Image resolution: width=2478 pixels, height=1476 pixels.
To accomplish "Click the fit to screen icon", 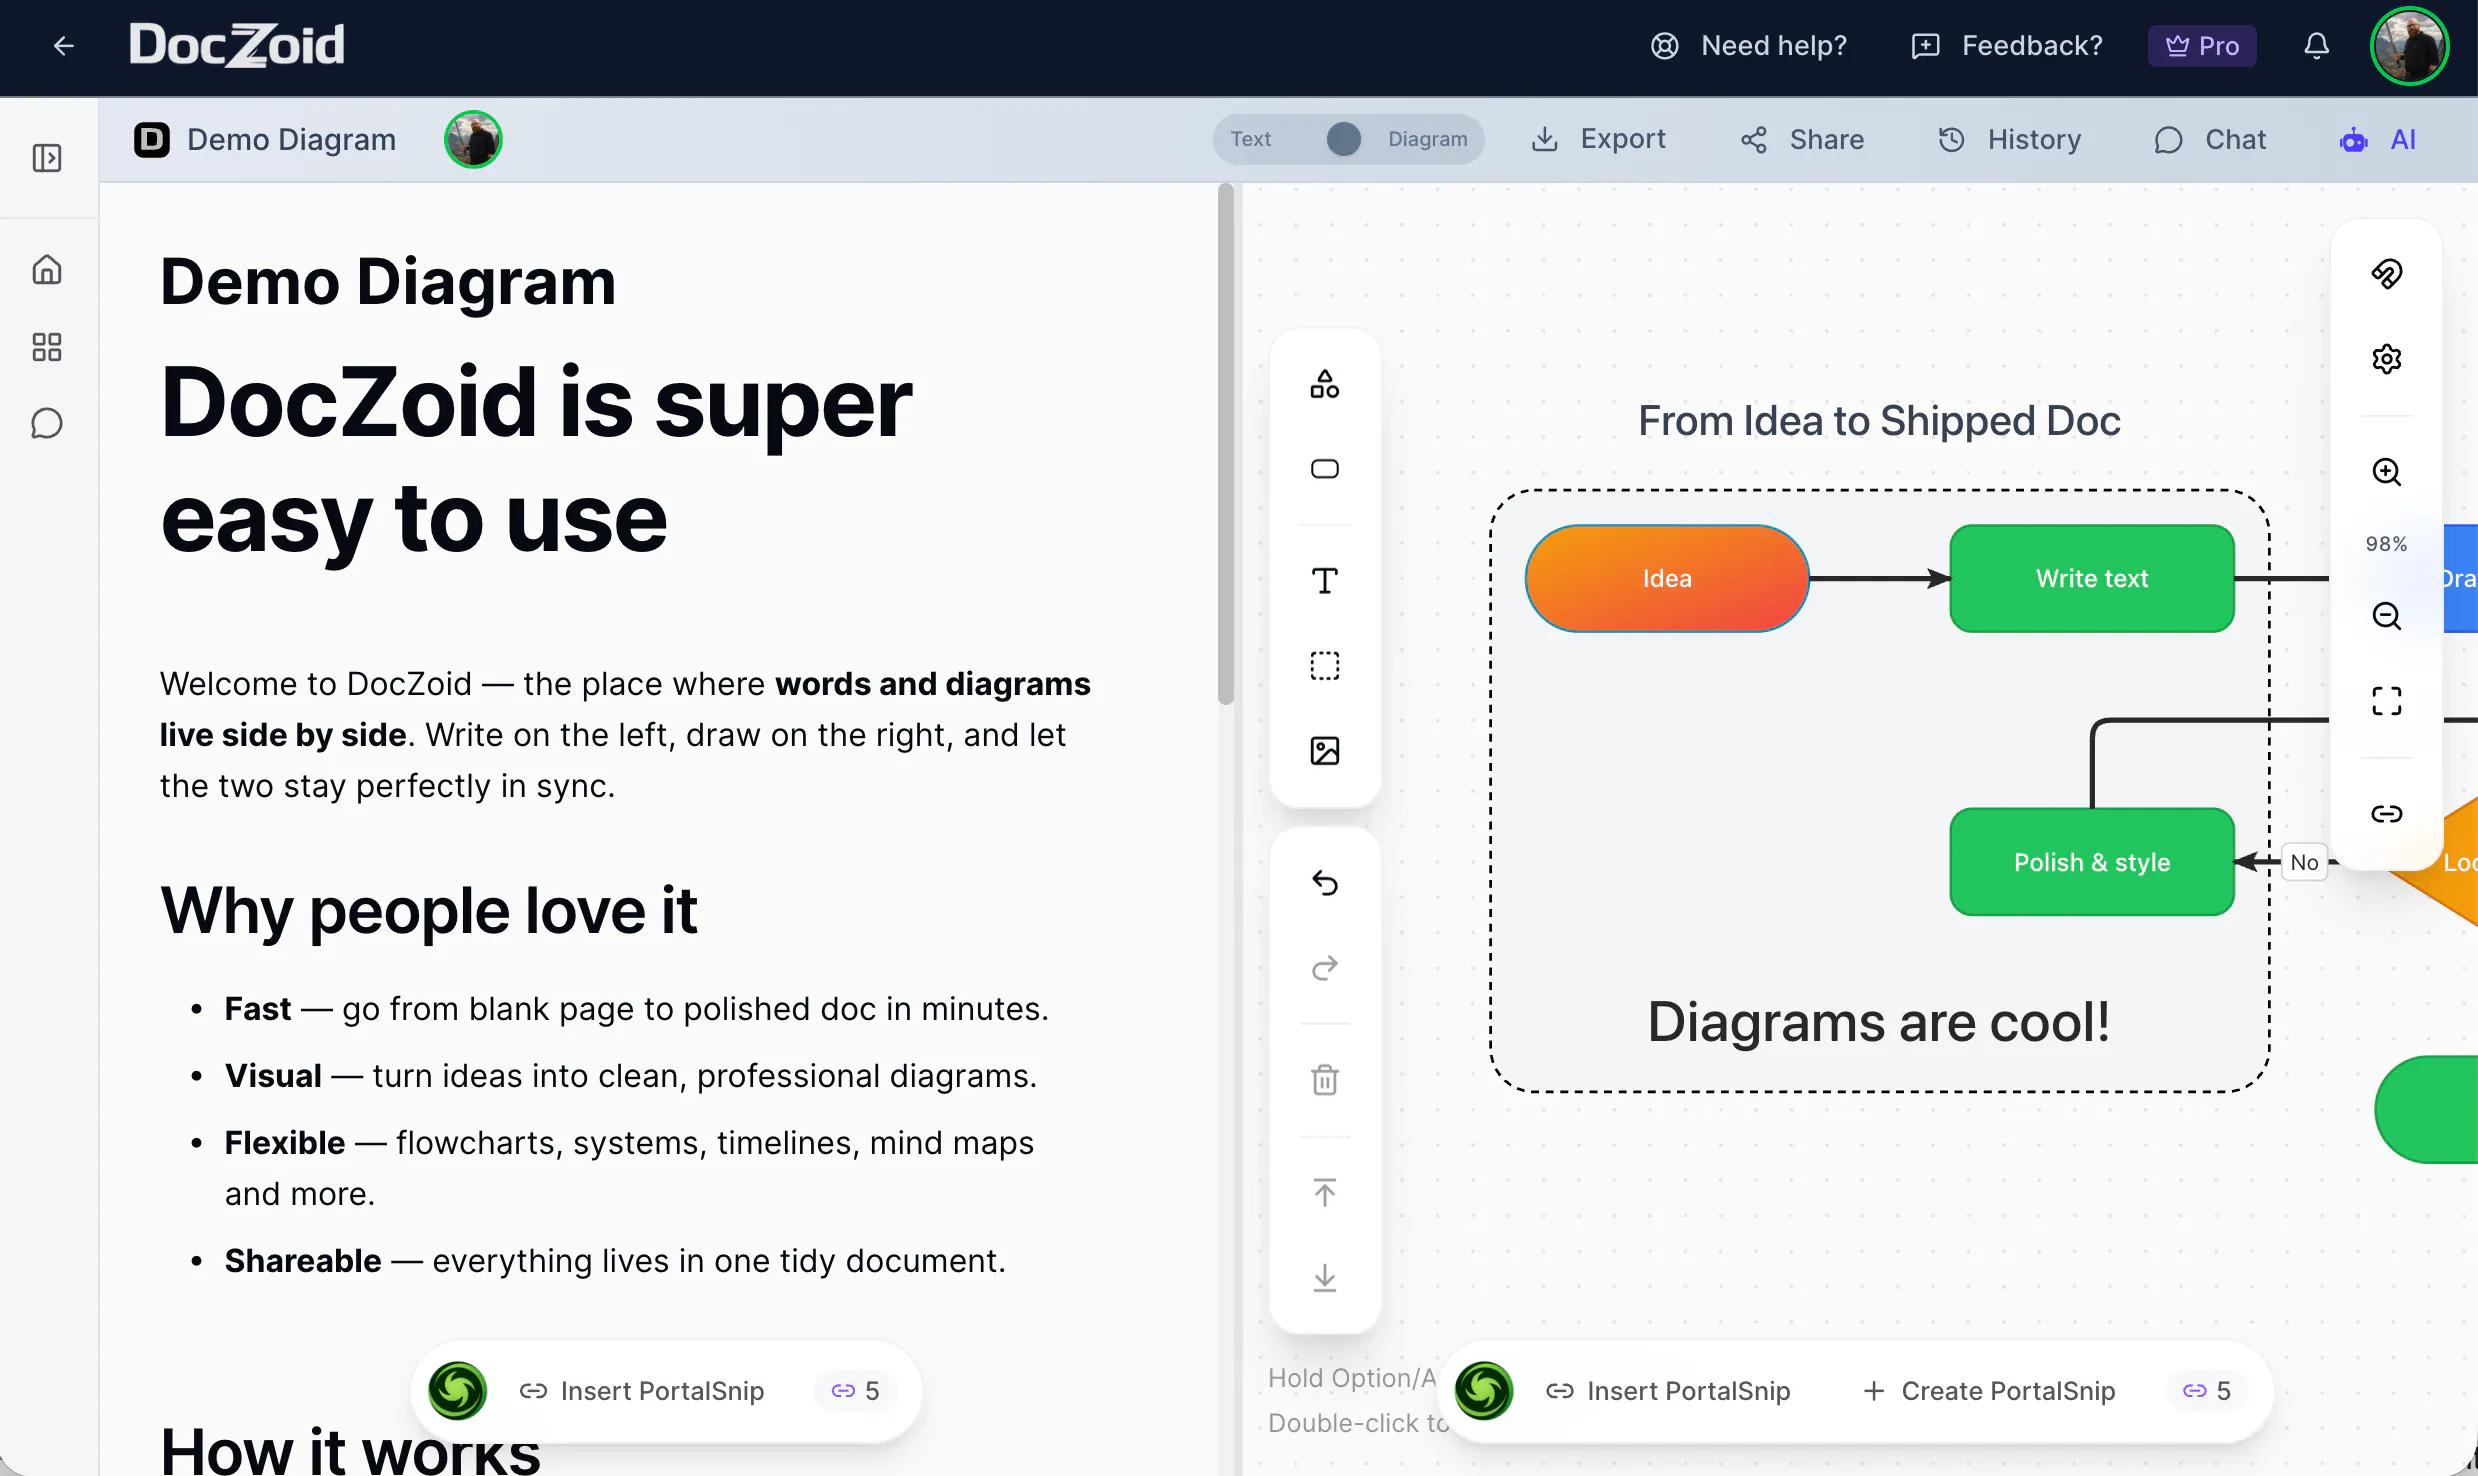I will click(x=2387, y=701).
